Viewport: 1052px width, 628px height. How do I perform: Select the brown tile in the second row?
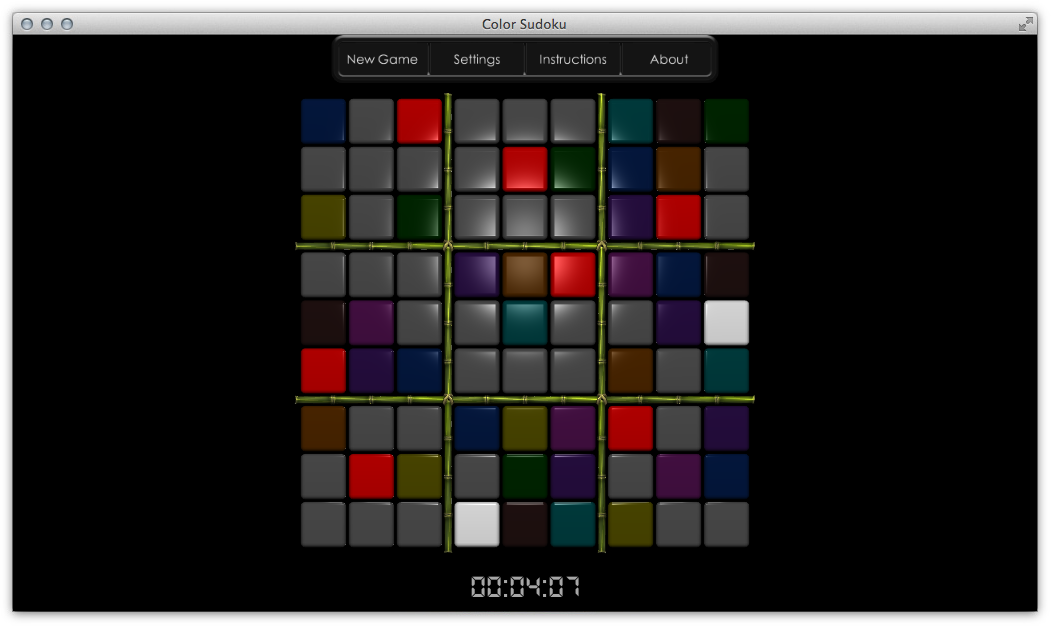[x=679, y=169]
